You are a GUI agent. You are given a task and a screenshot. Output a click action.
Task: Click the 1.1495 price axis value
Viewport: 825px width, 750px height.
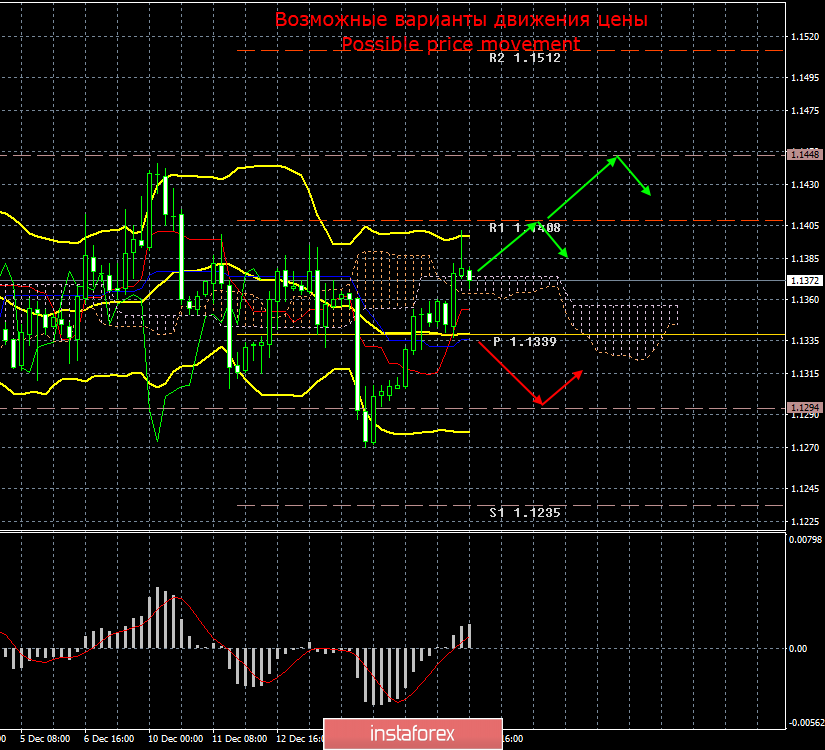tap(805, 77)
